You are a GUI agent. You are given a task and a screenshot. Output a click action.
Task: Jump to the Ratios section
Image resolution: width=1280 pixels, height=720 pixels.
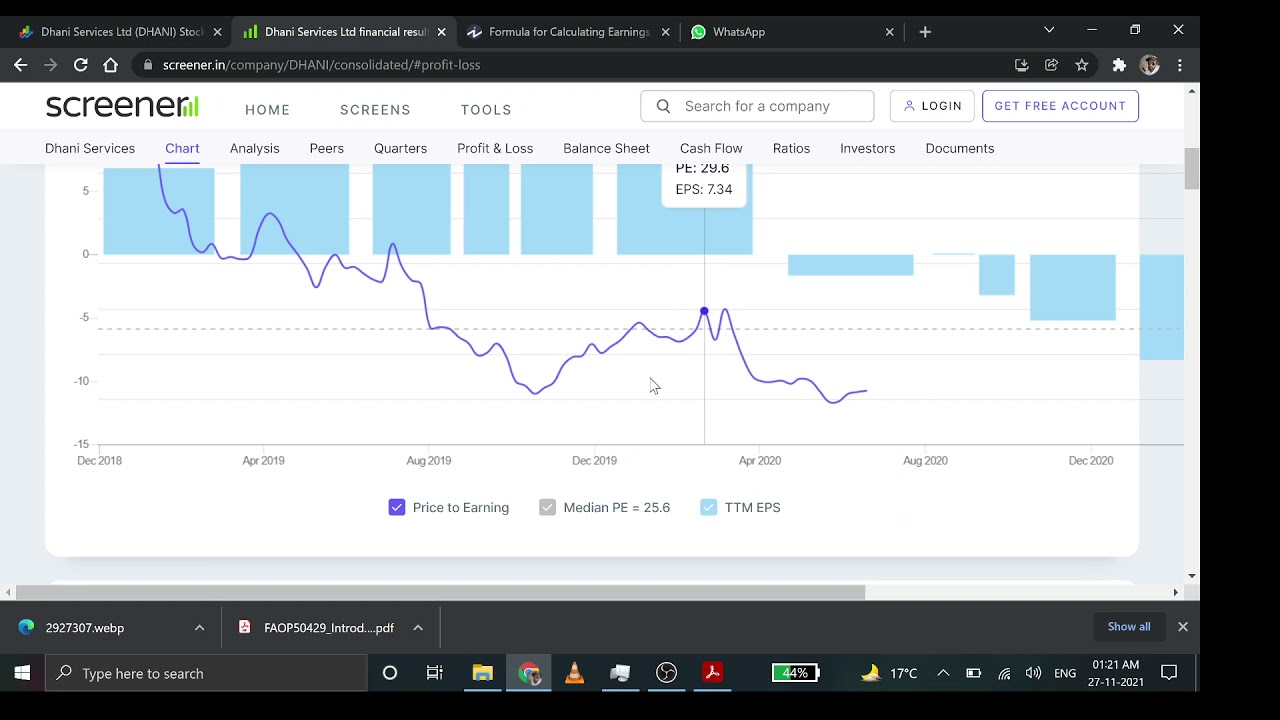coord(791,148)
